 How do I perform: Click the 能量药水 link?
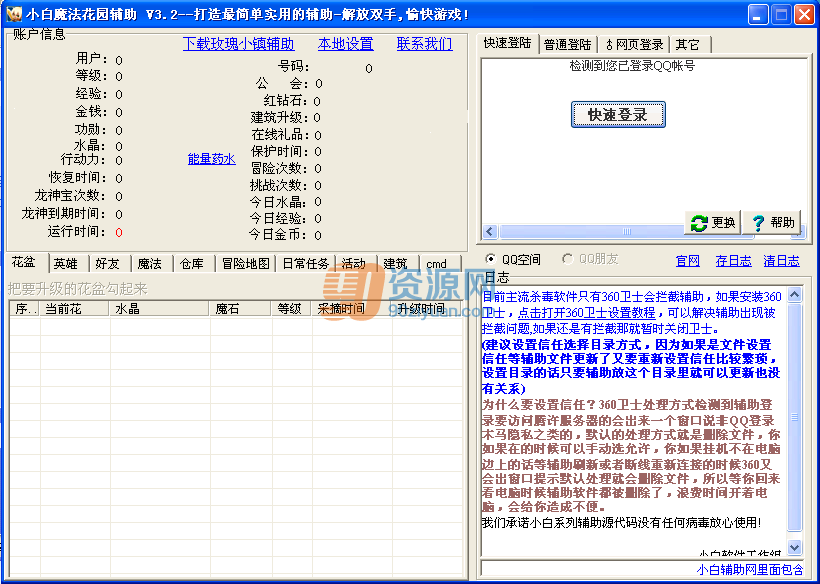point(212,159)
